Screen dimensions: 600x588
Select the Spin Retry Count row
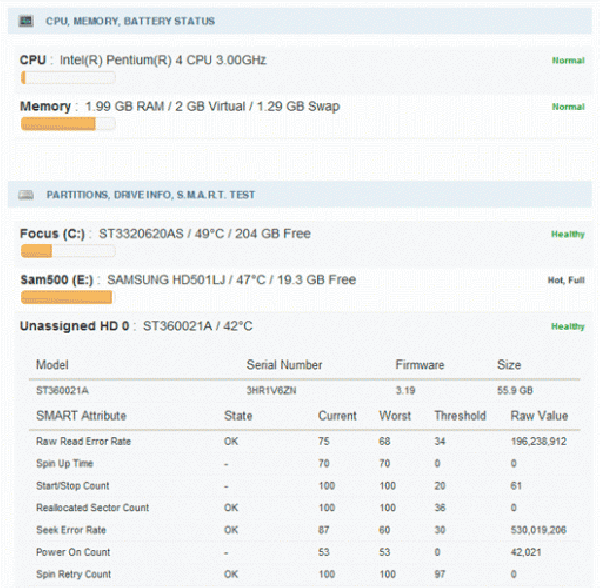(305, 574)
